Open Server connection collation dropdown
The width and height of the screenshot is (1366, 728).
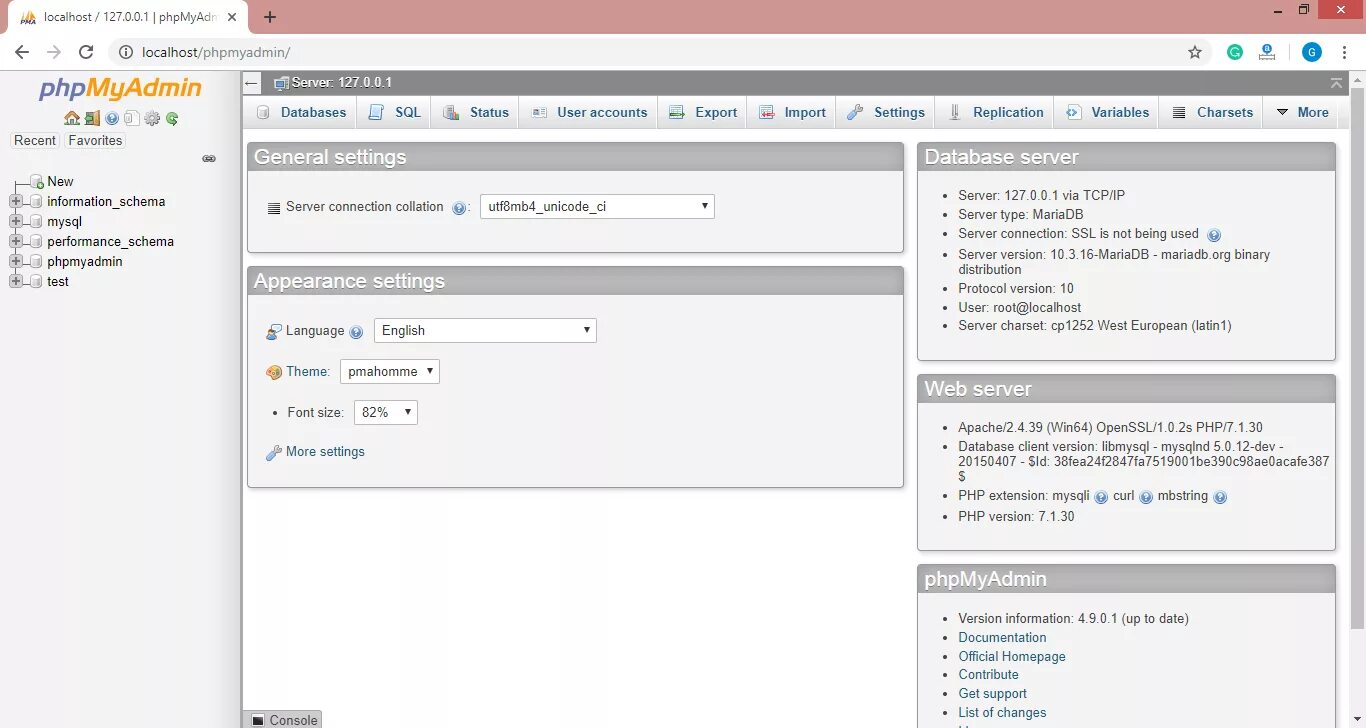pos(597,207)
